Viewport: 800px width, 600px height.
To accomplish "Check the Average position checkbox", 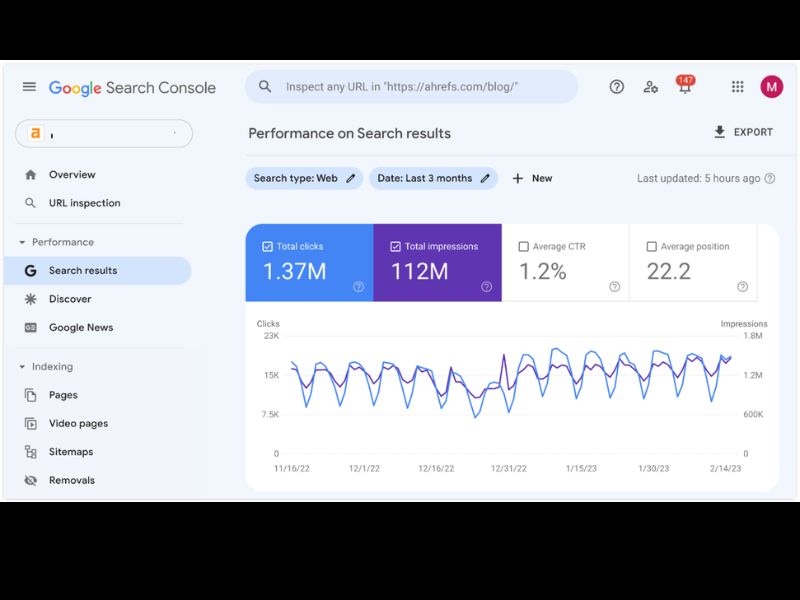I will tap(652, 246).
